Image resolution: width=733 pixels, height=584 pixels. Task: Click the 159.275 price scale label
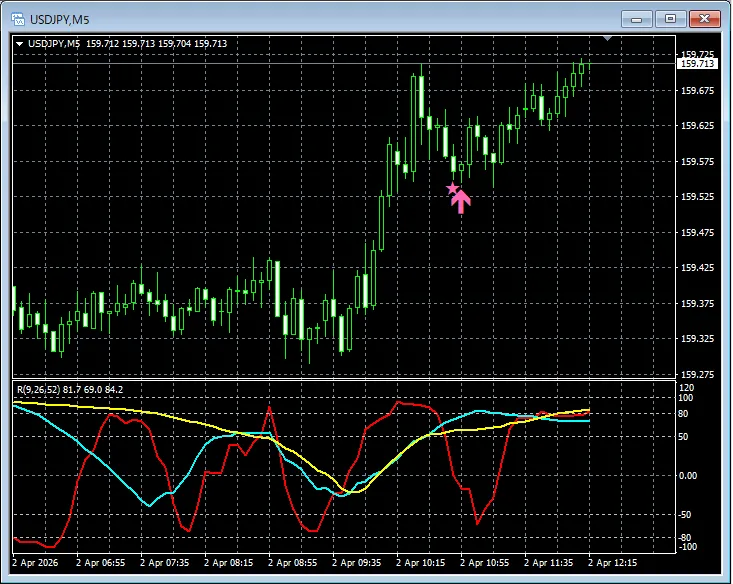click(697, 375)
